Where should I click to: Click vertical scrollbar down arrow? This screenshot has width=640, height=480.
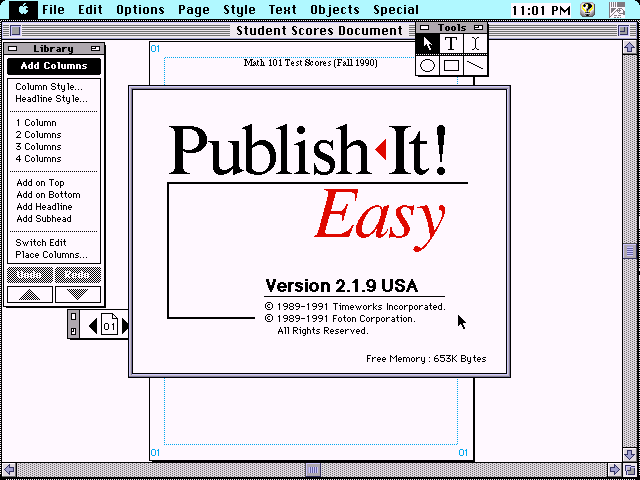click(x=629, y=455)
